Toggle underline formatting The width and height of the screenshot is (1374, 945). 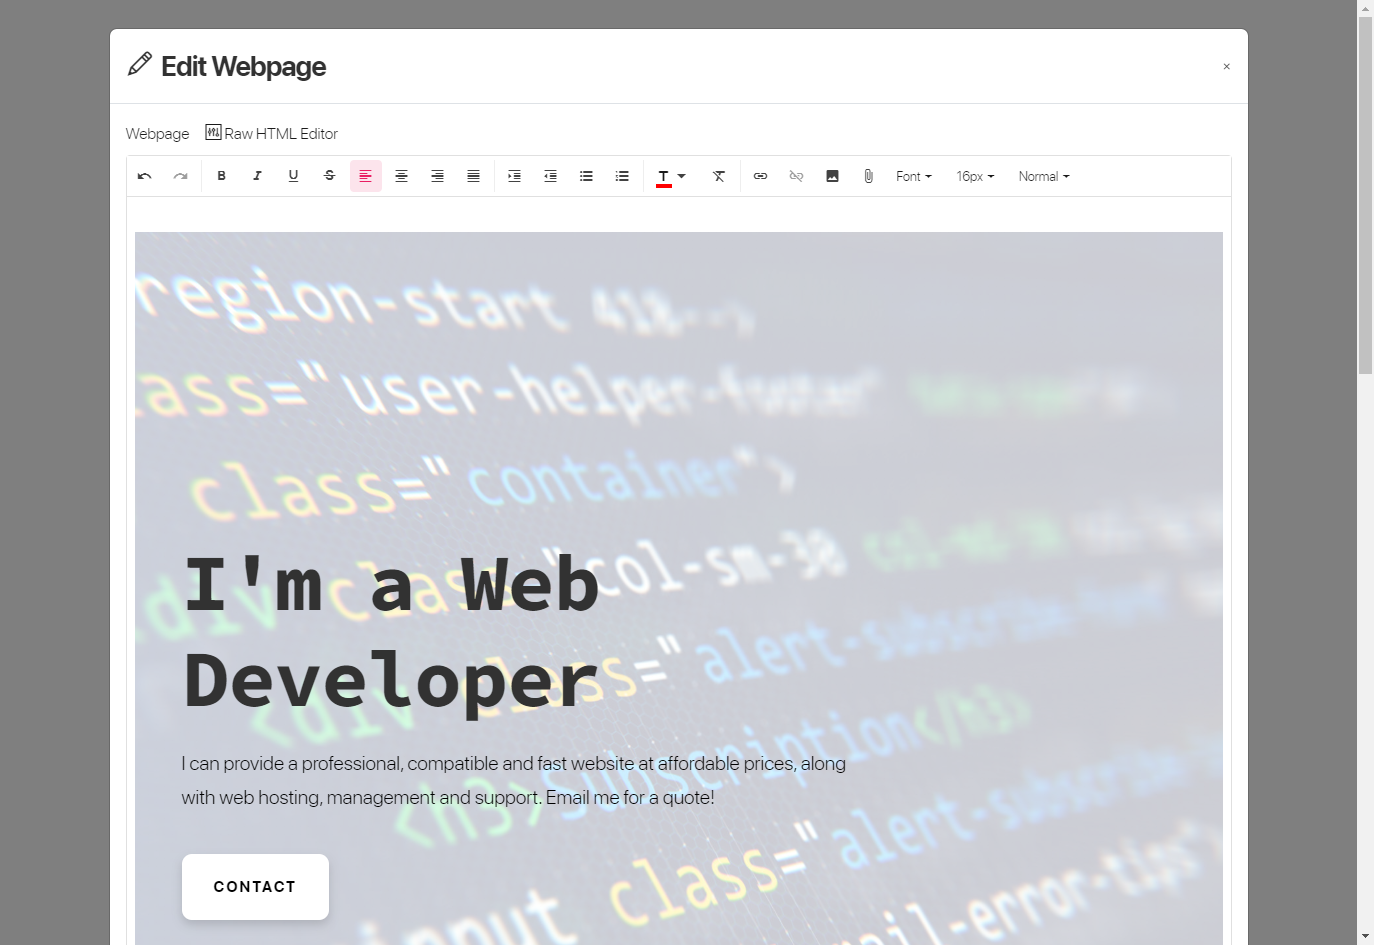click(x=294, y=176)
